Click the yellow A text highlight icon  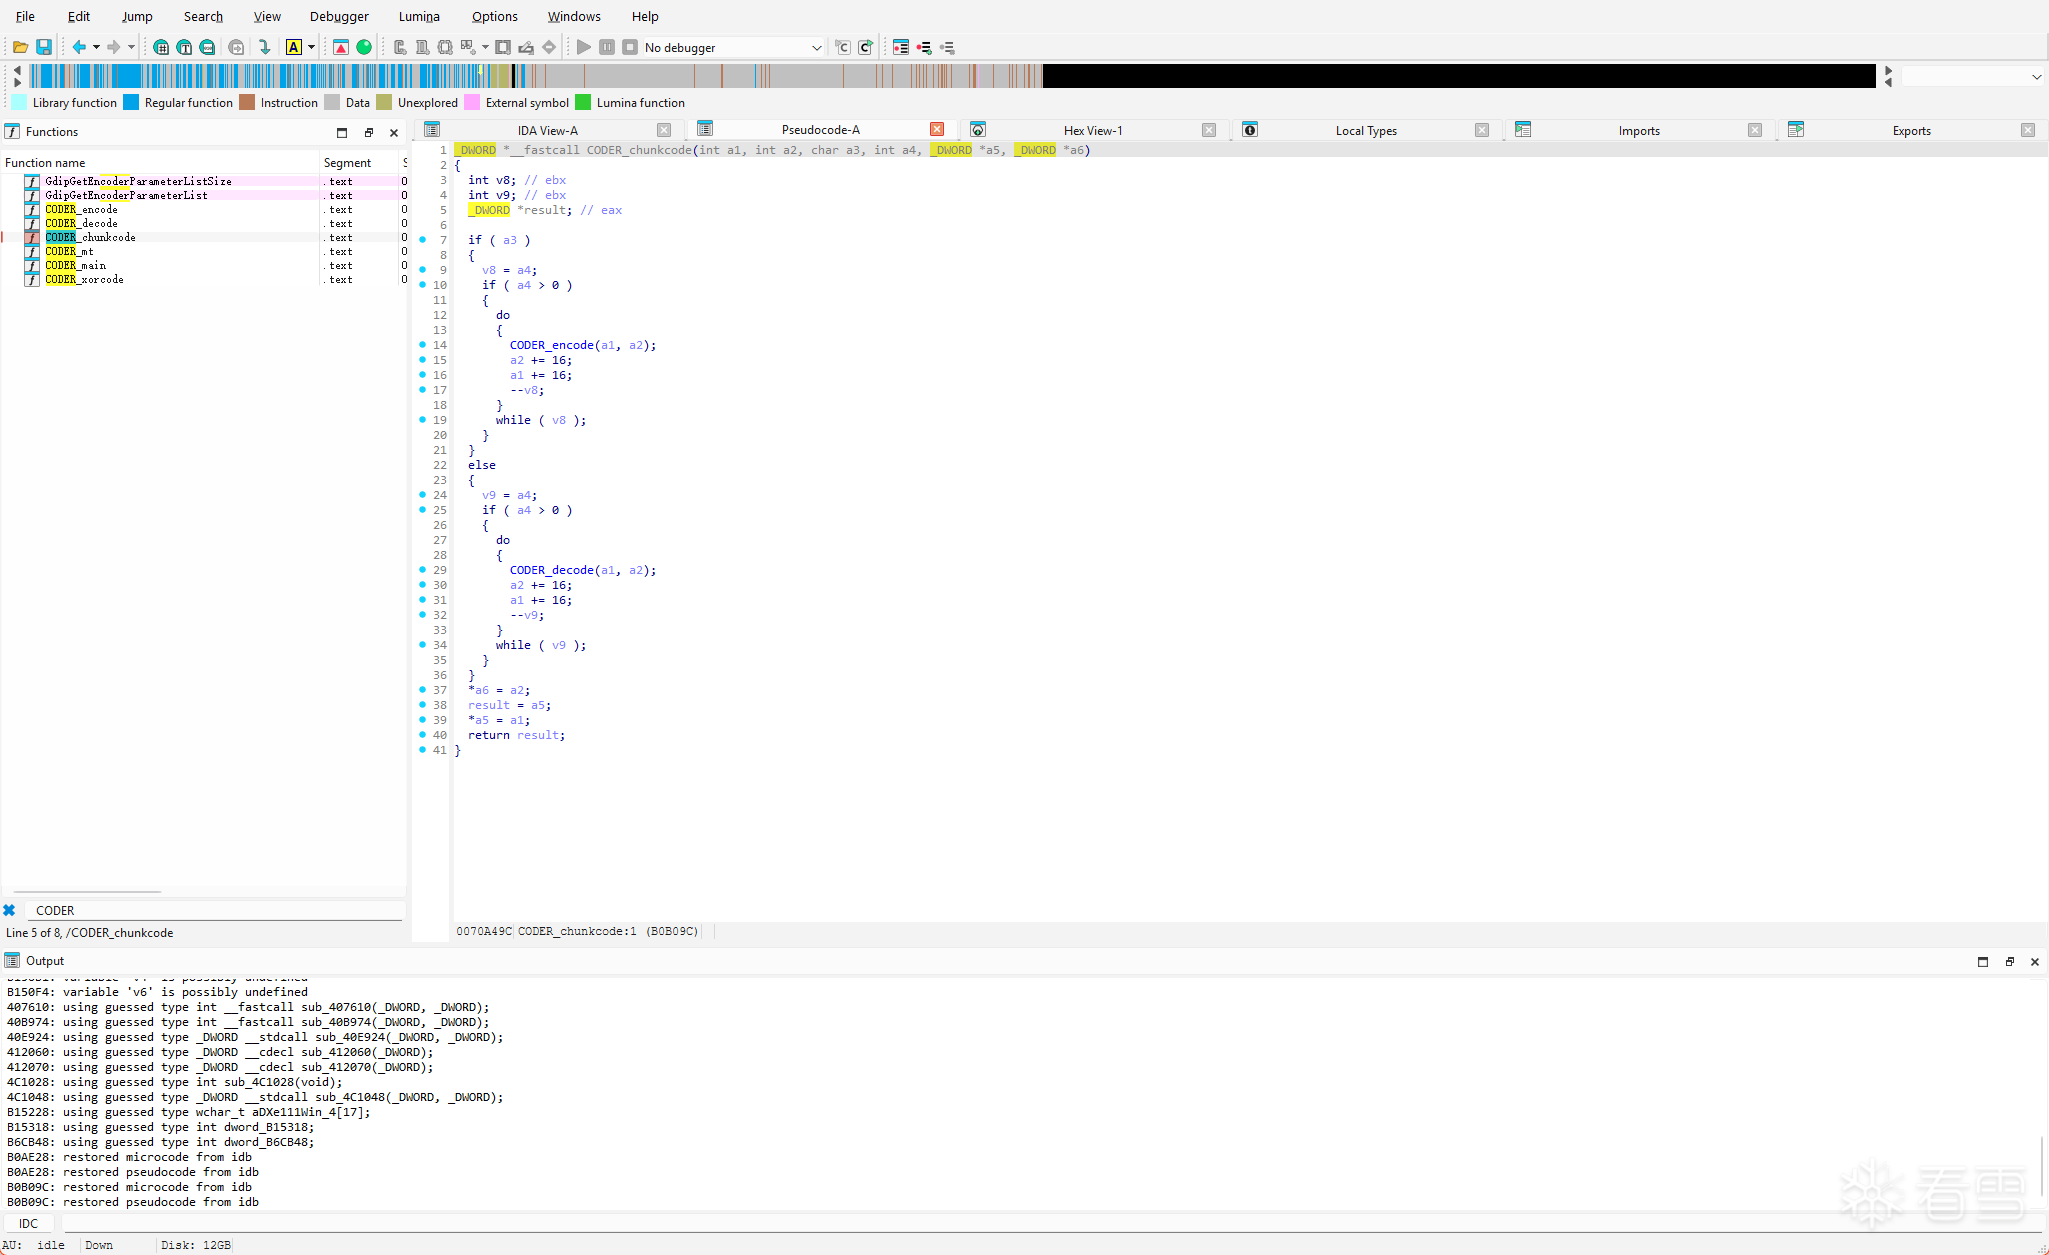point(294,47)
